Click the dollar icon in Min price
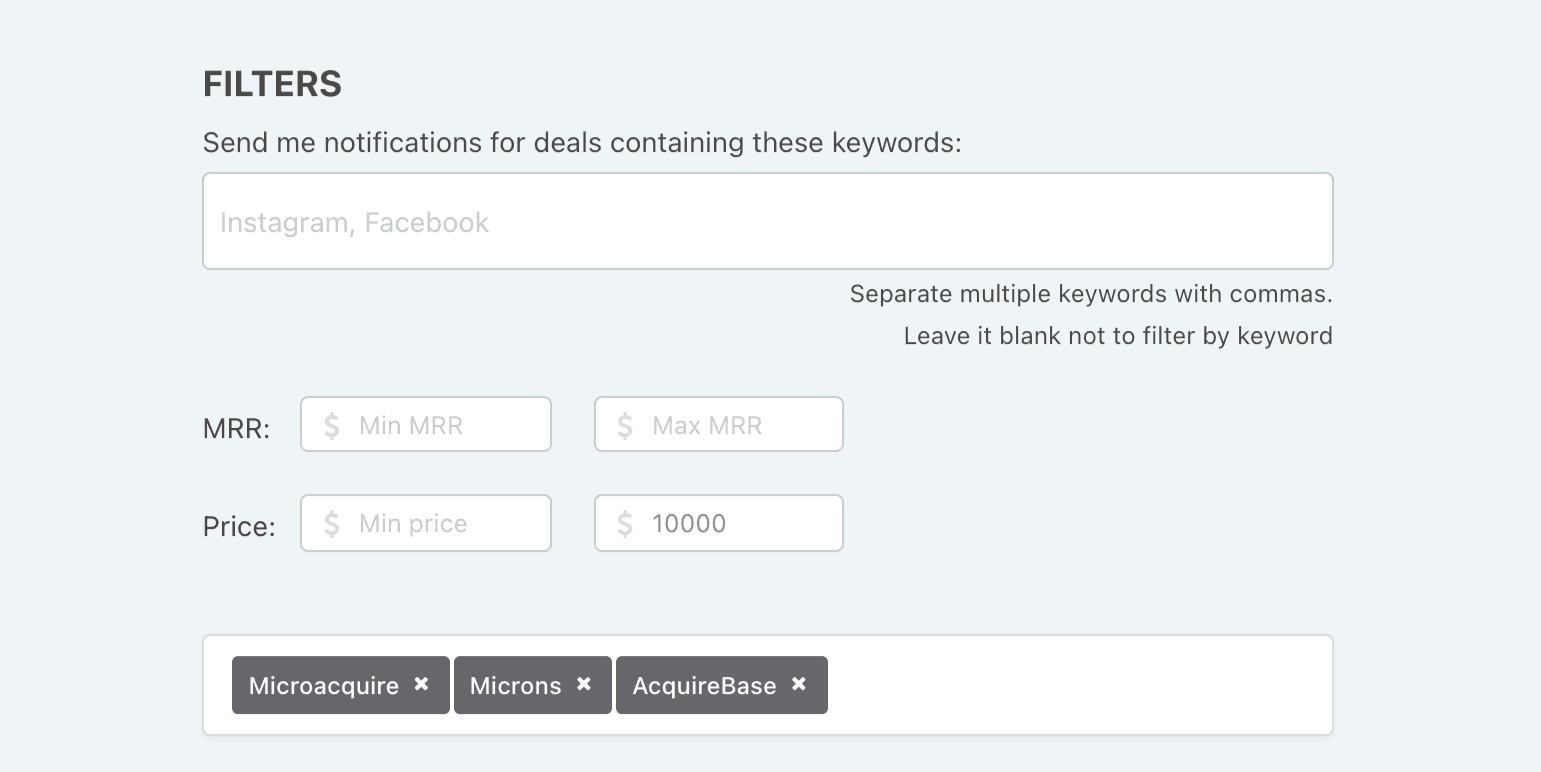This screenshot has height=772, width=1541. click(x=332, y=523)
